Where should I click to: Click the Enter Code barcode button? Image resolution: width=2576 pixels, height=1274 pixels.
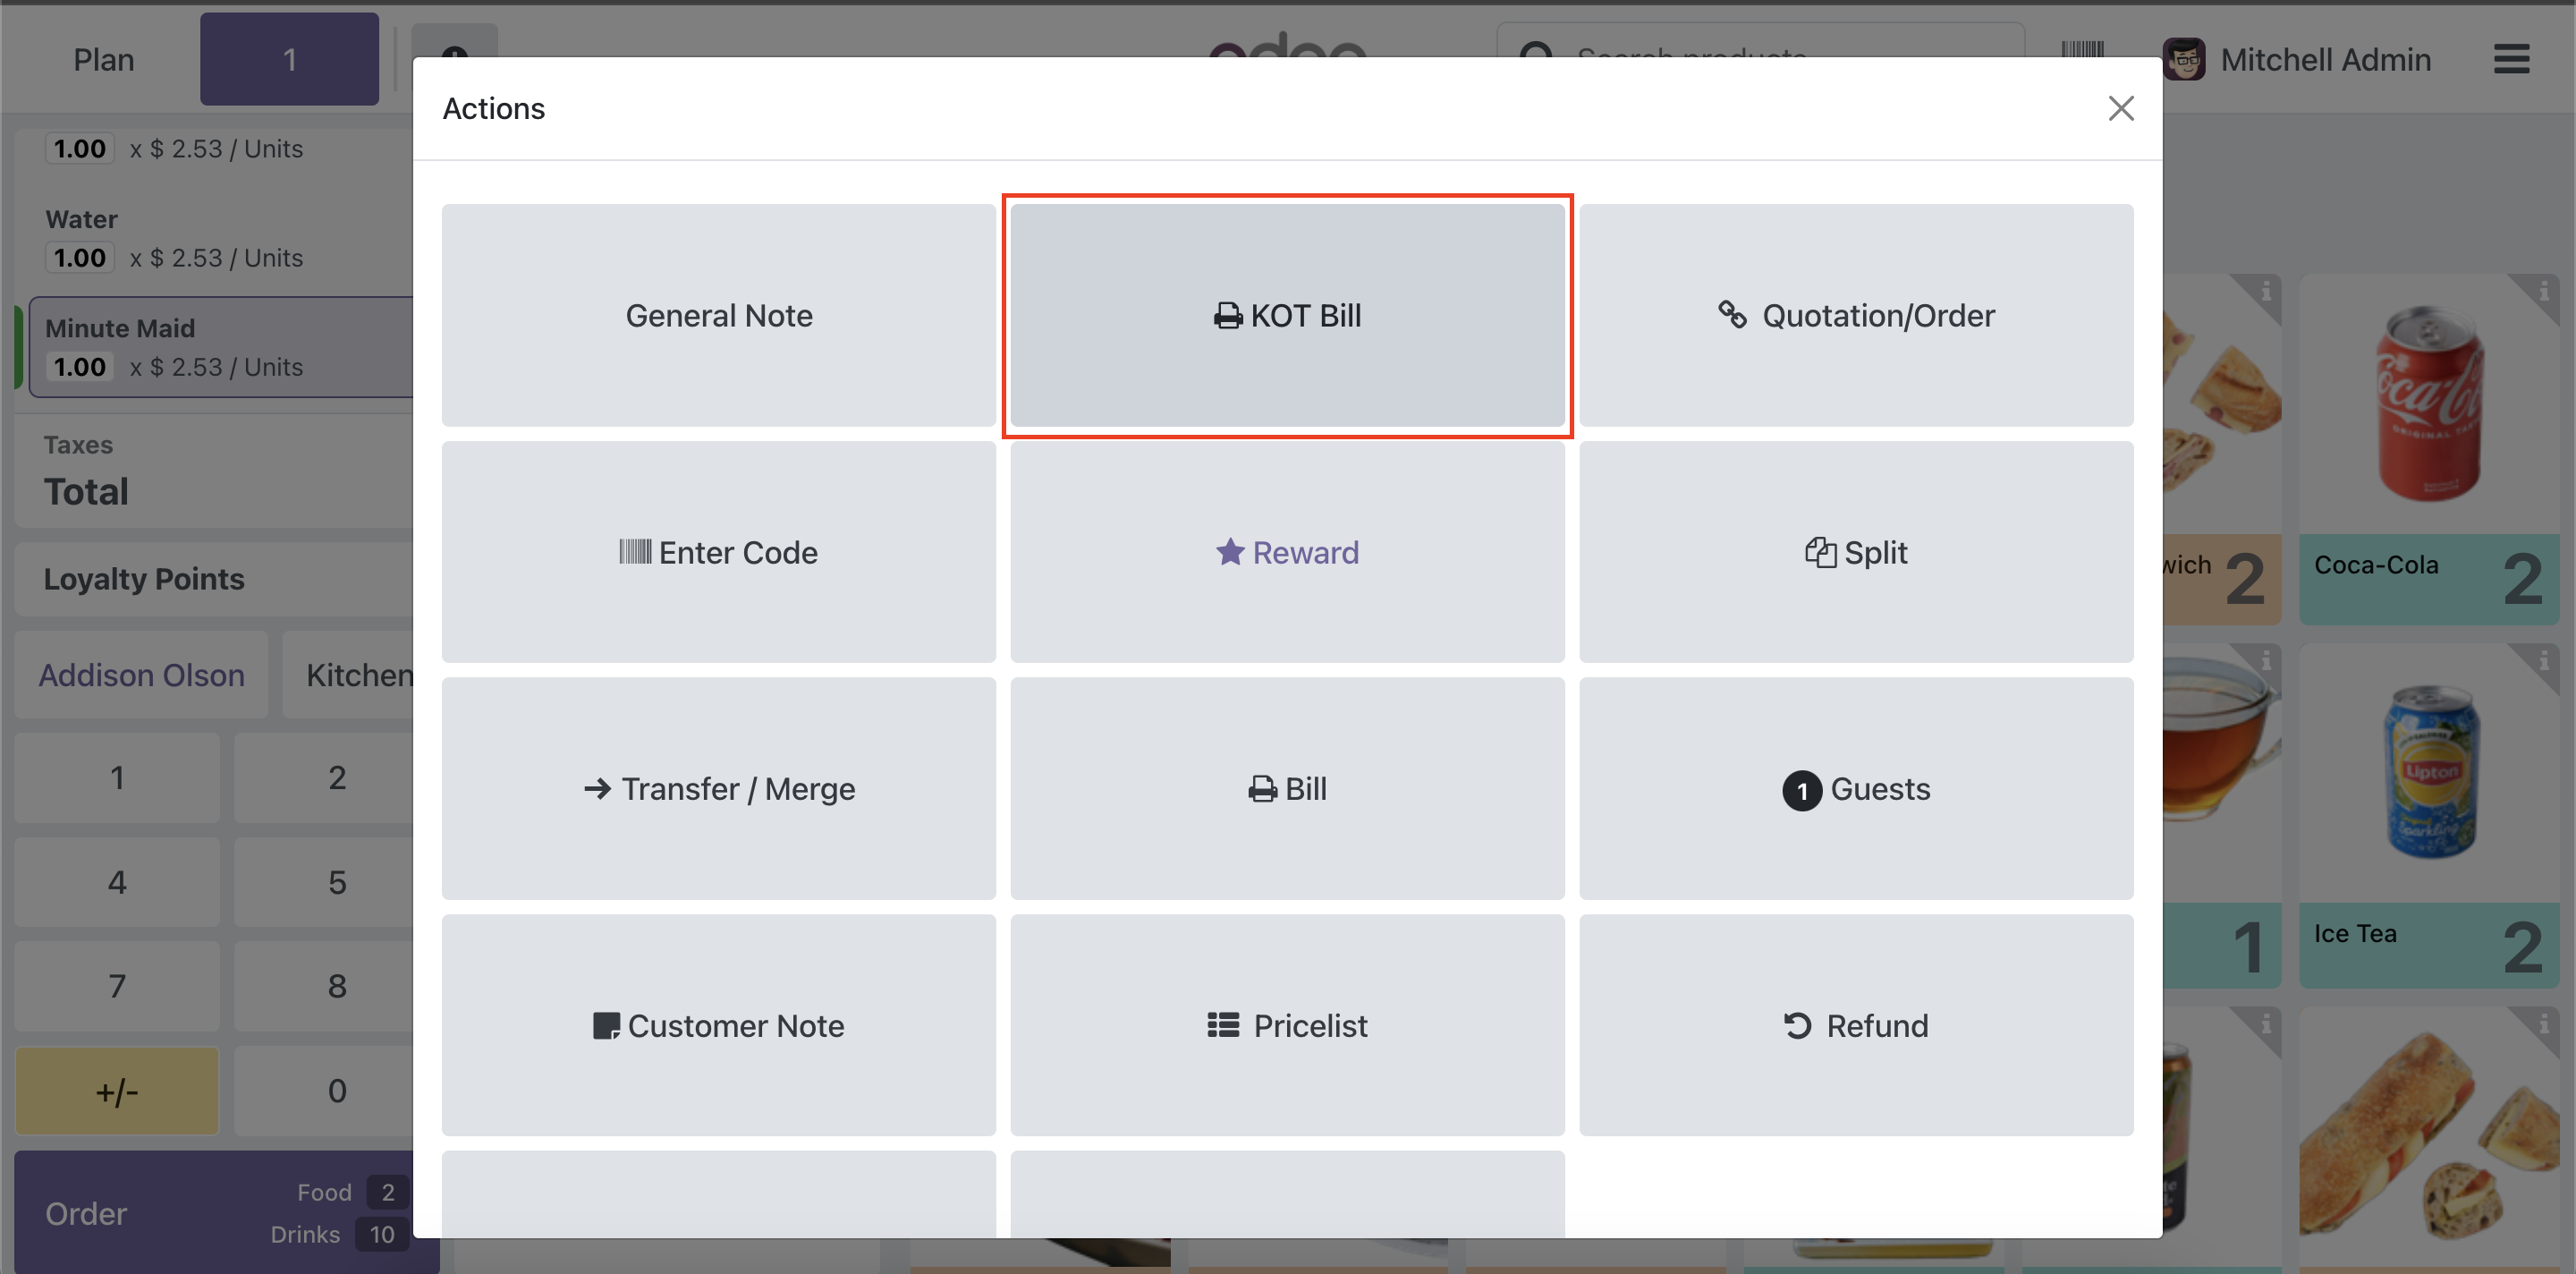click(718, 552)
